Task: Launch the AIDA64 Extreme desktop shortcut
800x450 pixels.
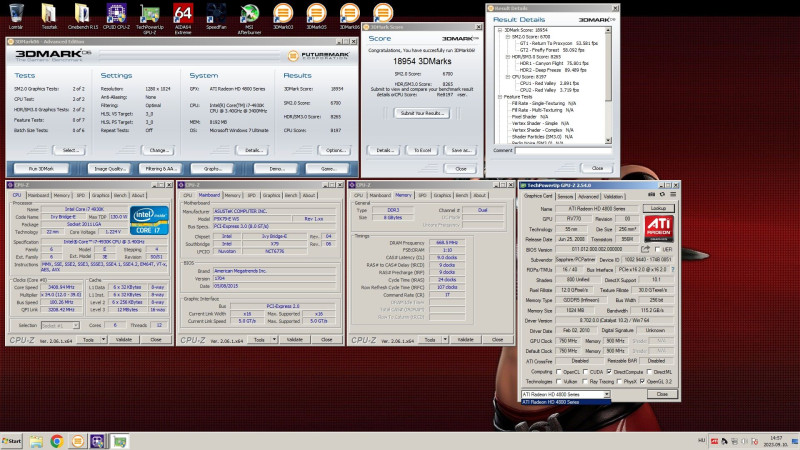Action: click(x=183, y=18)
